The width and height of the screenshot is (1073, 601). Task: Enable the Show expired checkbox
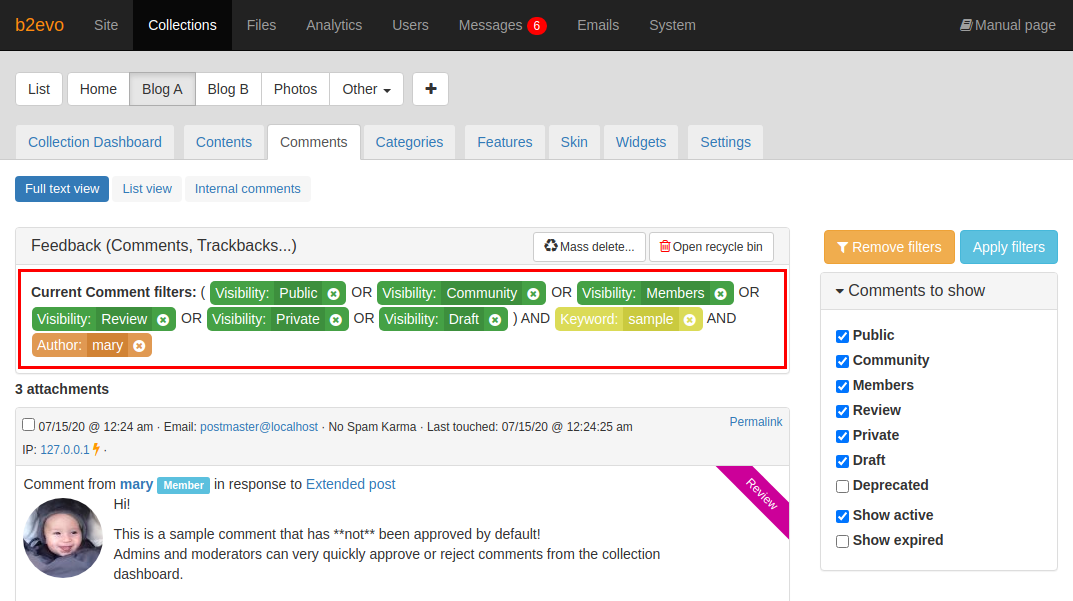[x=842, y=541]
